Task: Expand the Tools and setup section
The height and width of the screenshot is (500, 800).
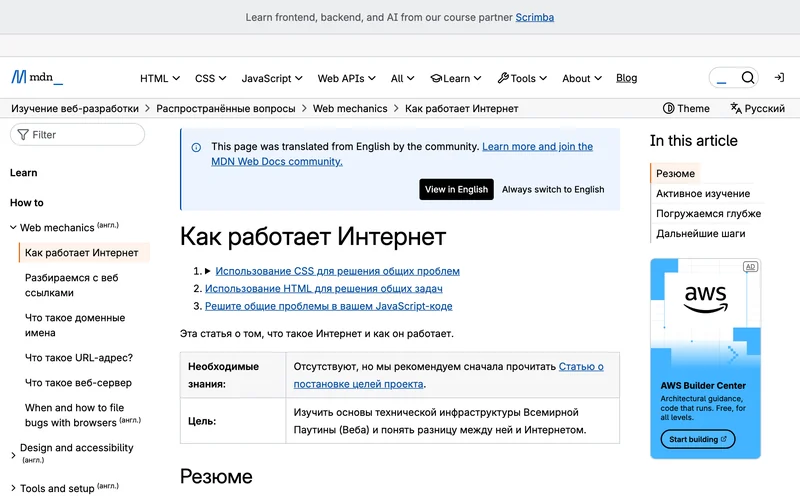Action: coord(13,488)
